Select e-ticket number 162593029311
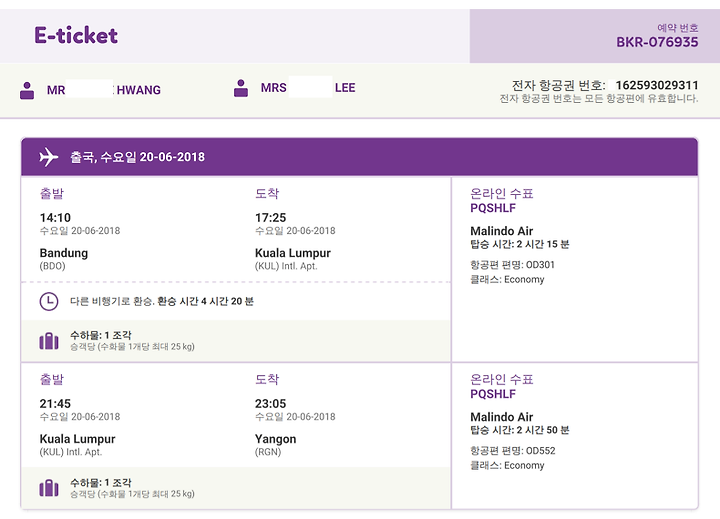Viewport: 720px width, 519px height. [657, 85]
